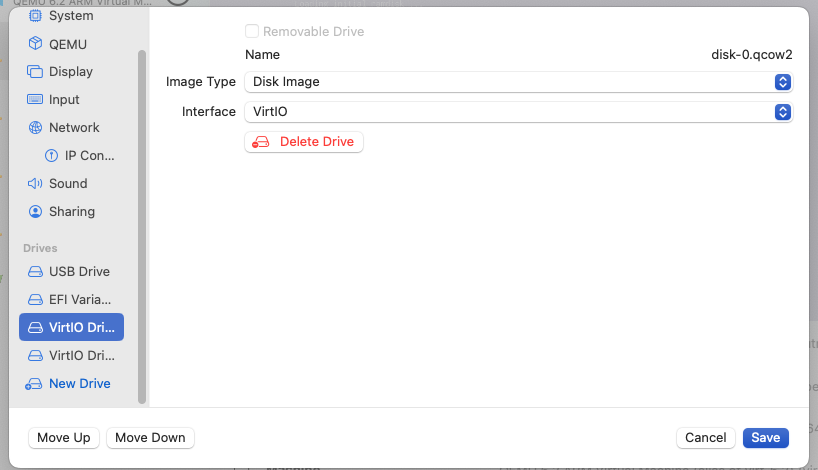818x470 pixels.
Task: Open the System settings section
Action: tap(71, 16)
